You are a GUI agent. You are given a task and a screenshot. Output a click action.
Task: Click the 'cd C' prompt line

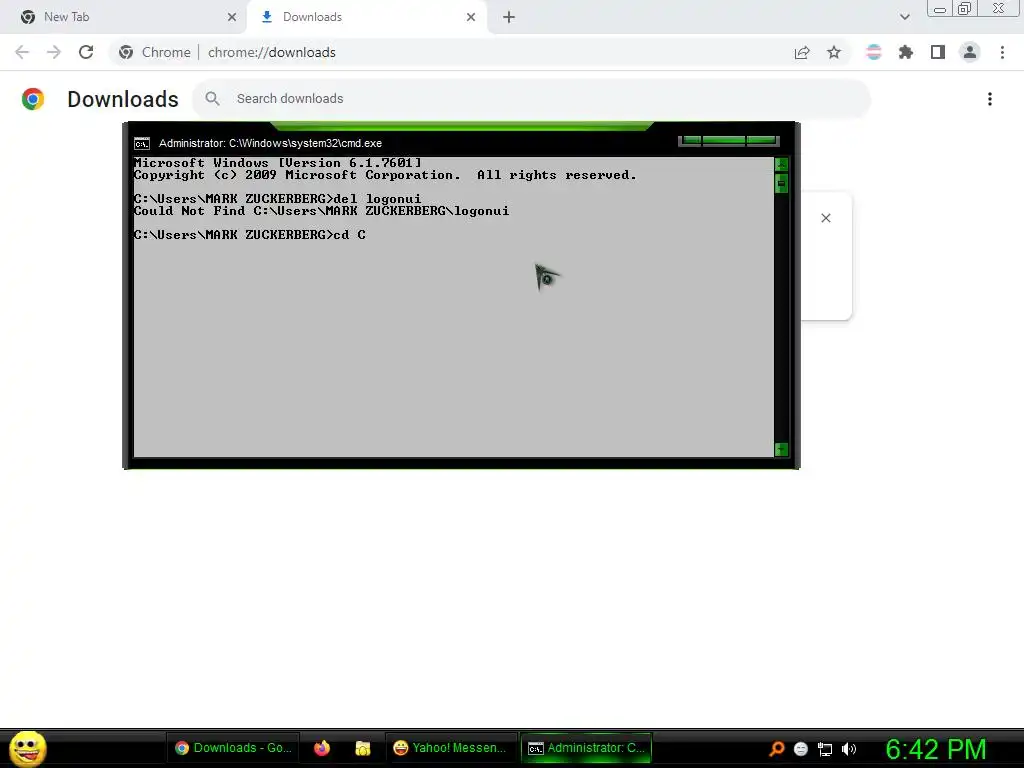point(249,234)
